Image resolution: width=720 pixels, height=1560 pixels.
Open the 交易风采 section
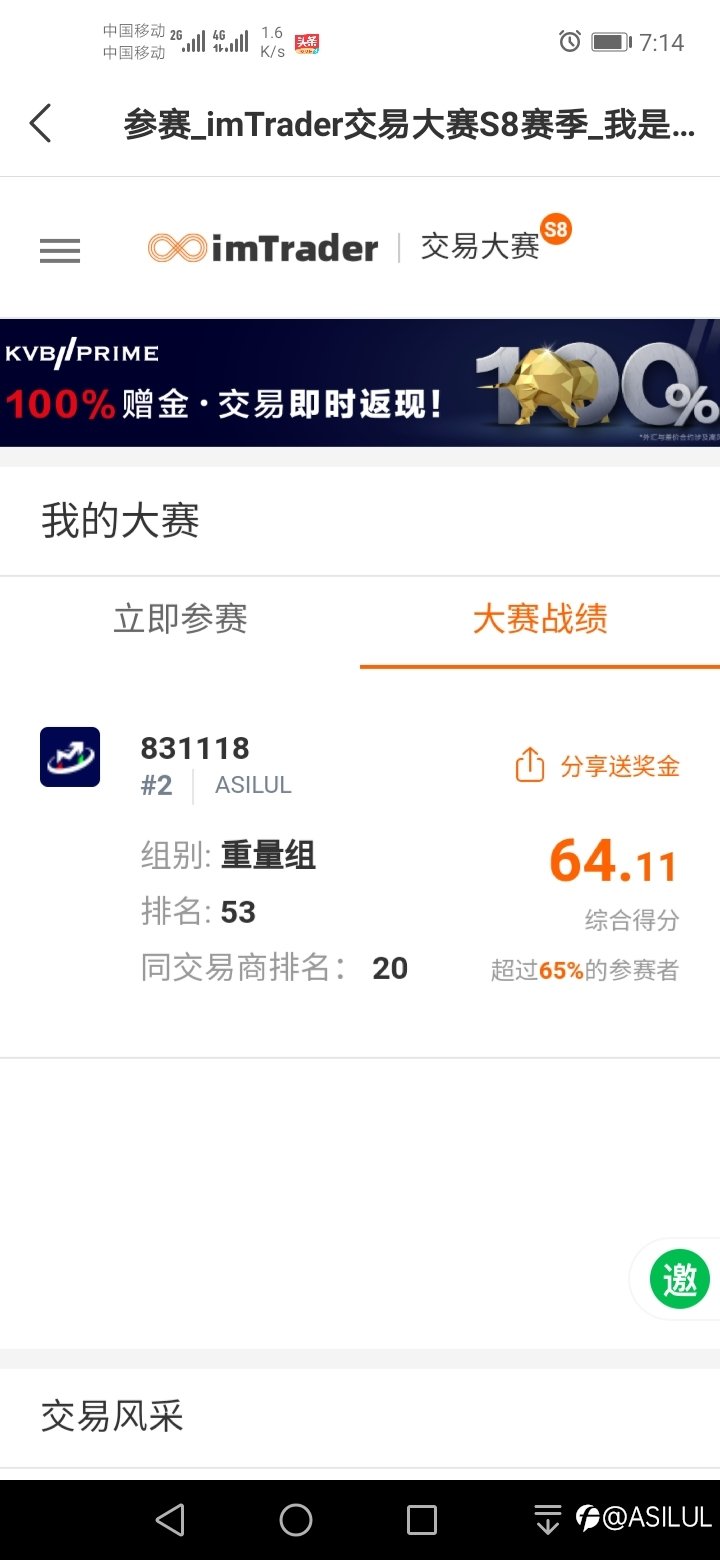click(x=112, y=1417)
